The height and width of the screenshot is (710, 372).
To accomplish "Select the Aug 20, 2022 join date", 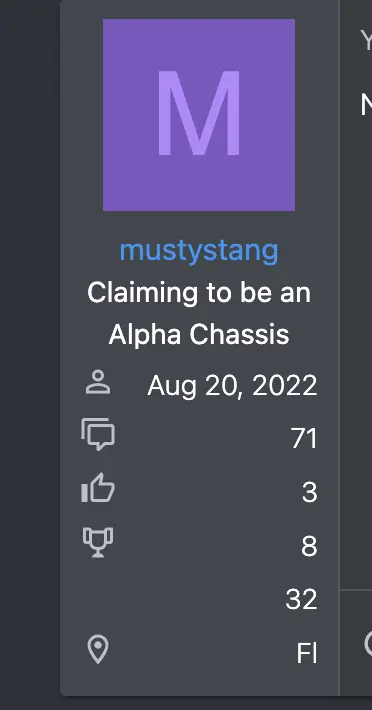I will [232, 386].
